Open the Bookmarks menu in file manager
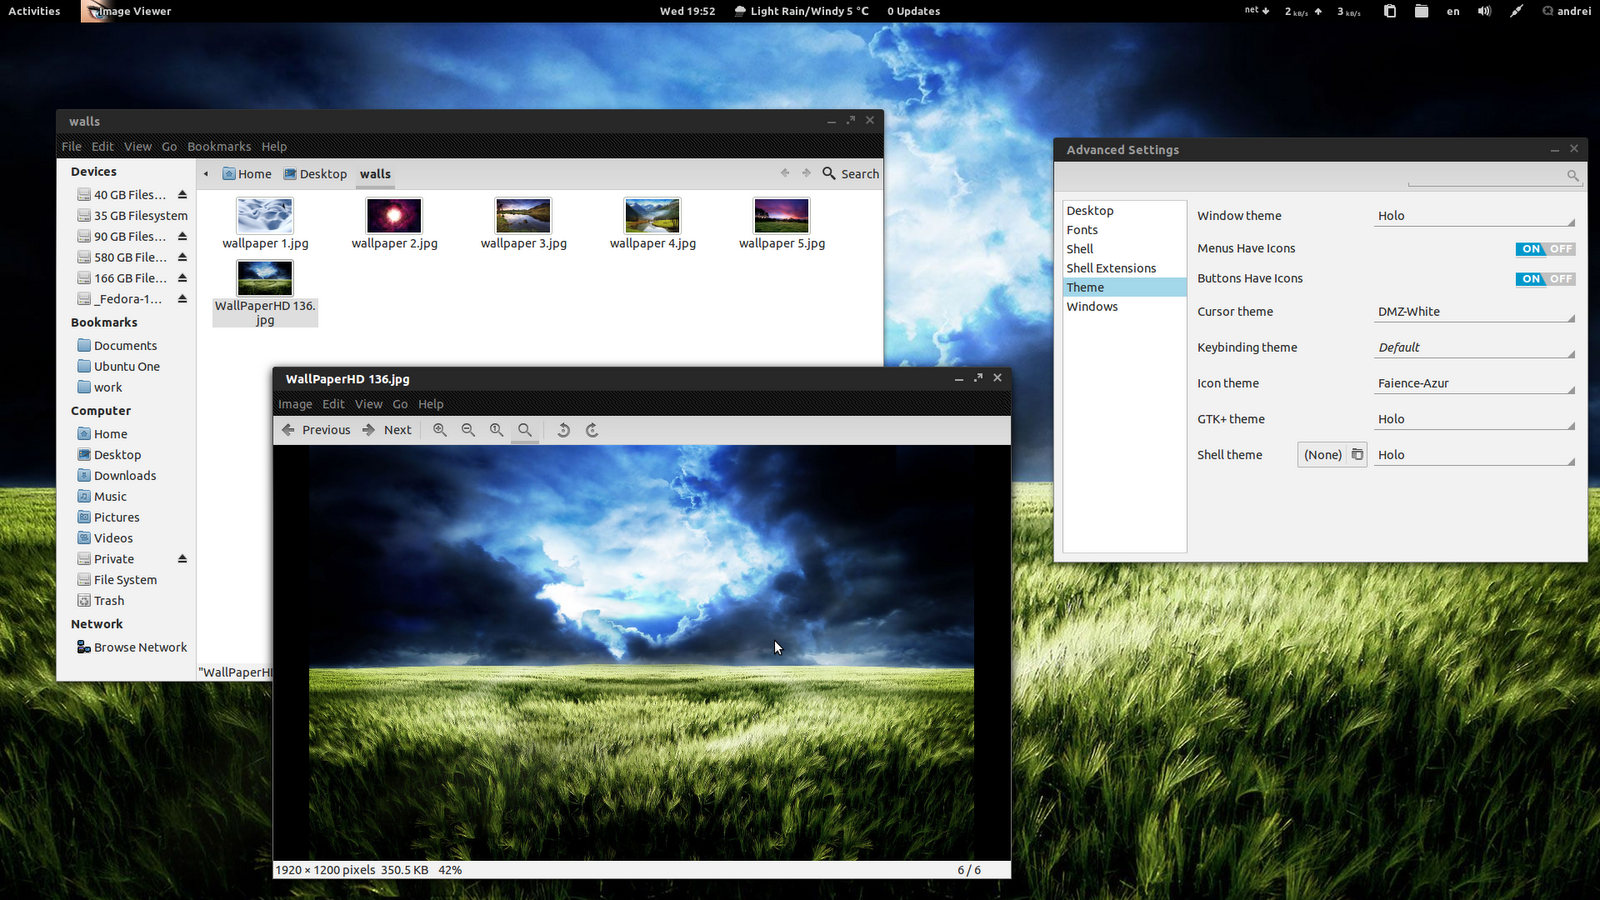Screen dimensions: 1600x900 click(219, 146)
